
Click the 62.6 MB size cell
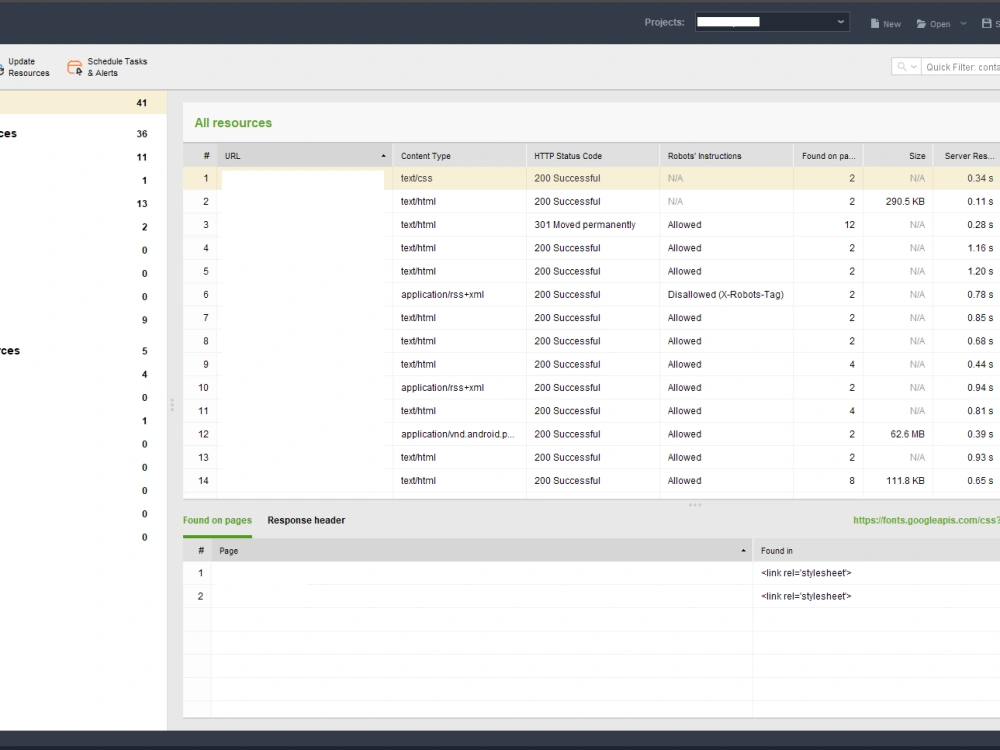[898, 434]
